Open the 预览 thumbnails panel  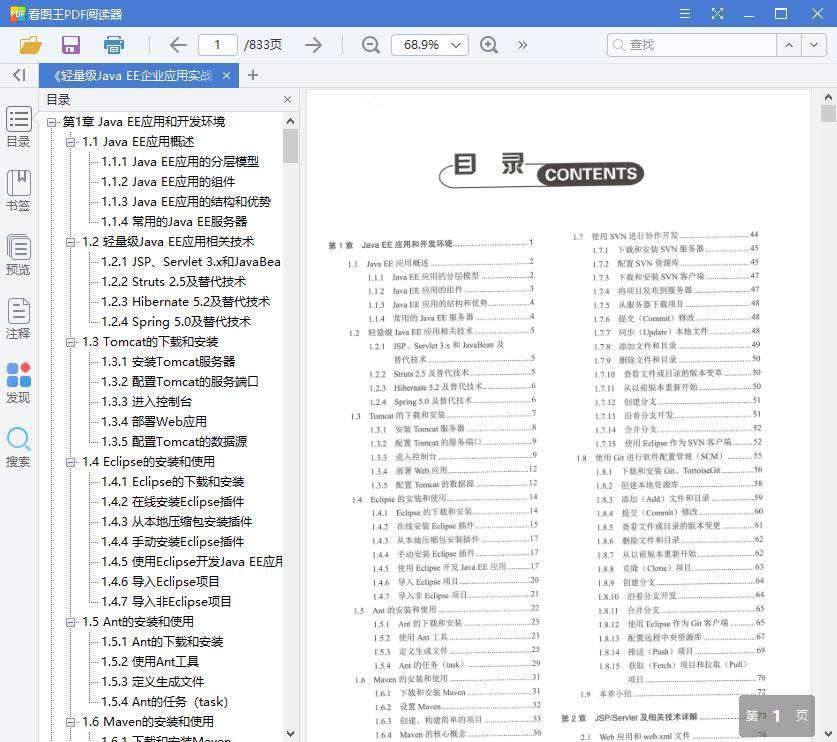(x=19, y=255)
